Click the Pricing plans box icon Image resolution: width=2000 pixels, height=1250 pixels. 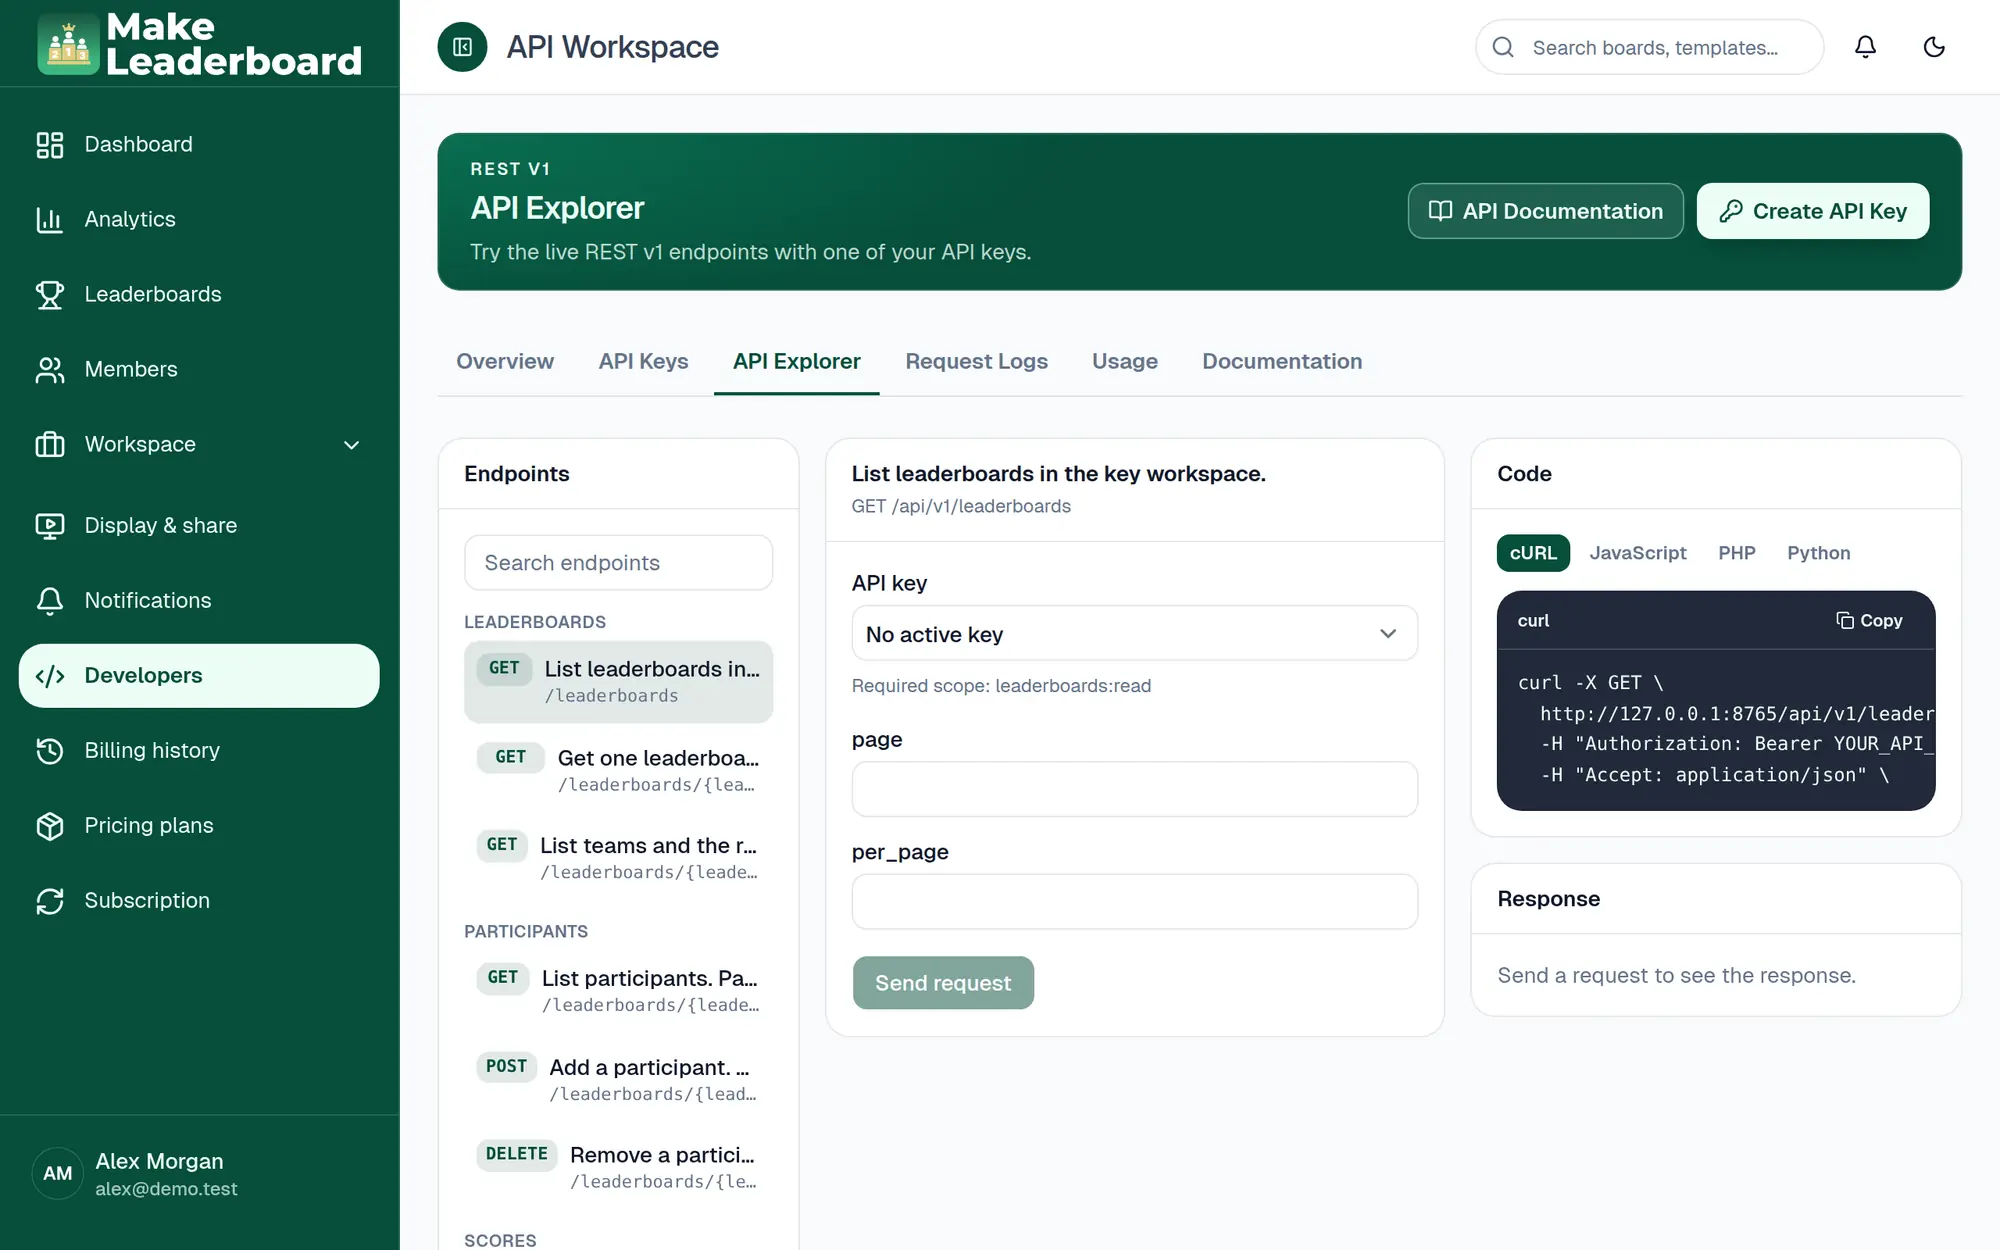[x=50, y=826]
